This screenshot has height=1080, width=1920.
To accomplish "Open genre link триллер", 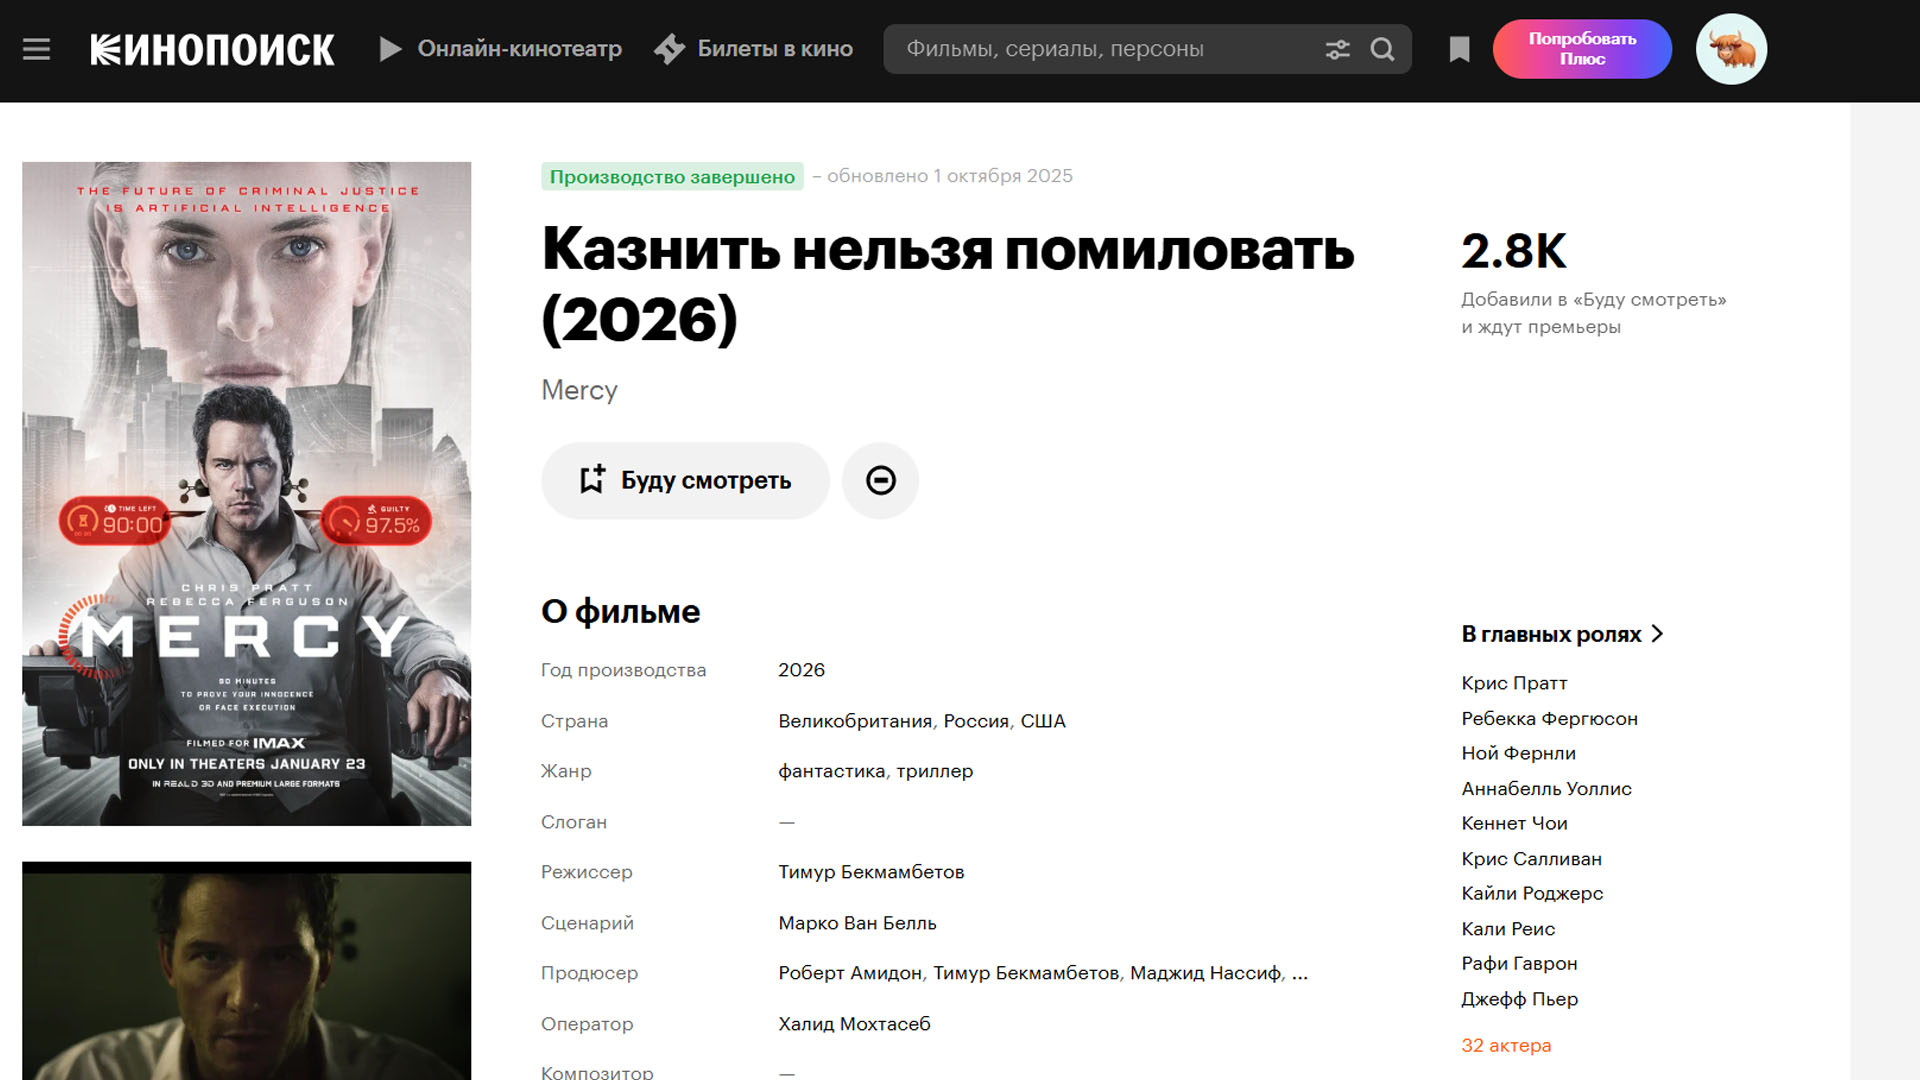I will click(935, 771).
